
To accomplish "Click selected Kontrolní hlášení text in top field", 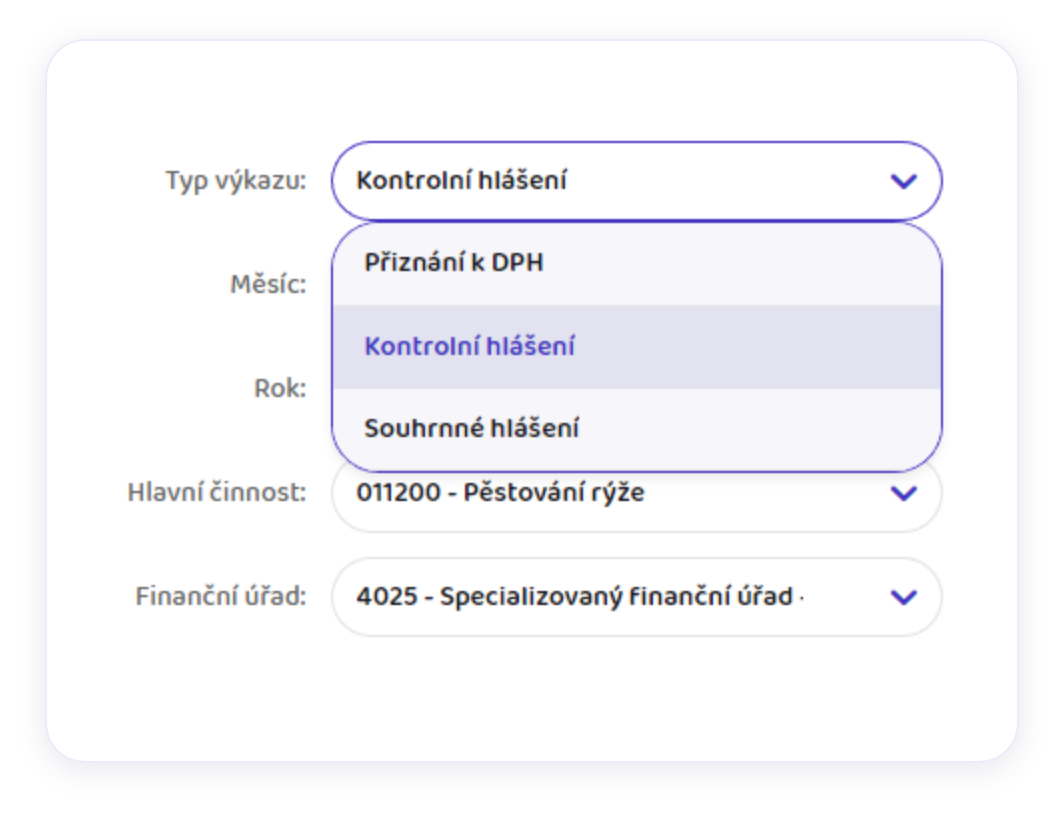I will pos(461,181).
